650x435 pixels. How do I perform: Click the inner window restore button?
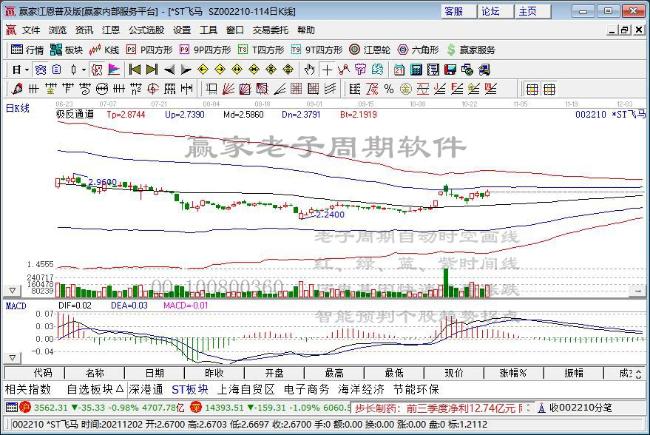point(625,30)
